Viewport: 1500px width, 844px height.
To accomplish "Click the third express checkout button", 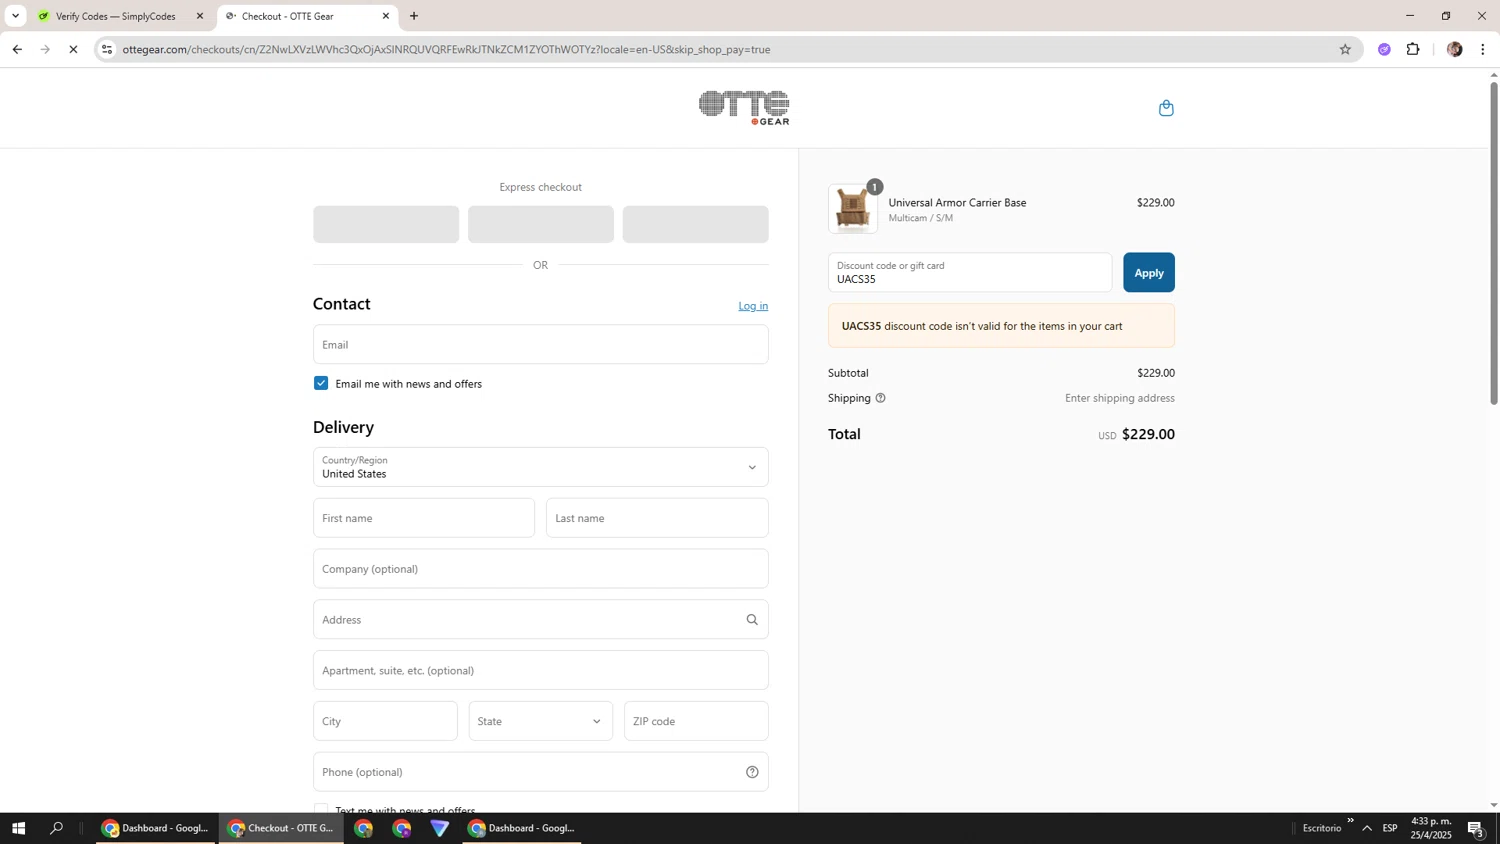I will coord(696,224).
